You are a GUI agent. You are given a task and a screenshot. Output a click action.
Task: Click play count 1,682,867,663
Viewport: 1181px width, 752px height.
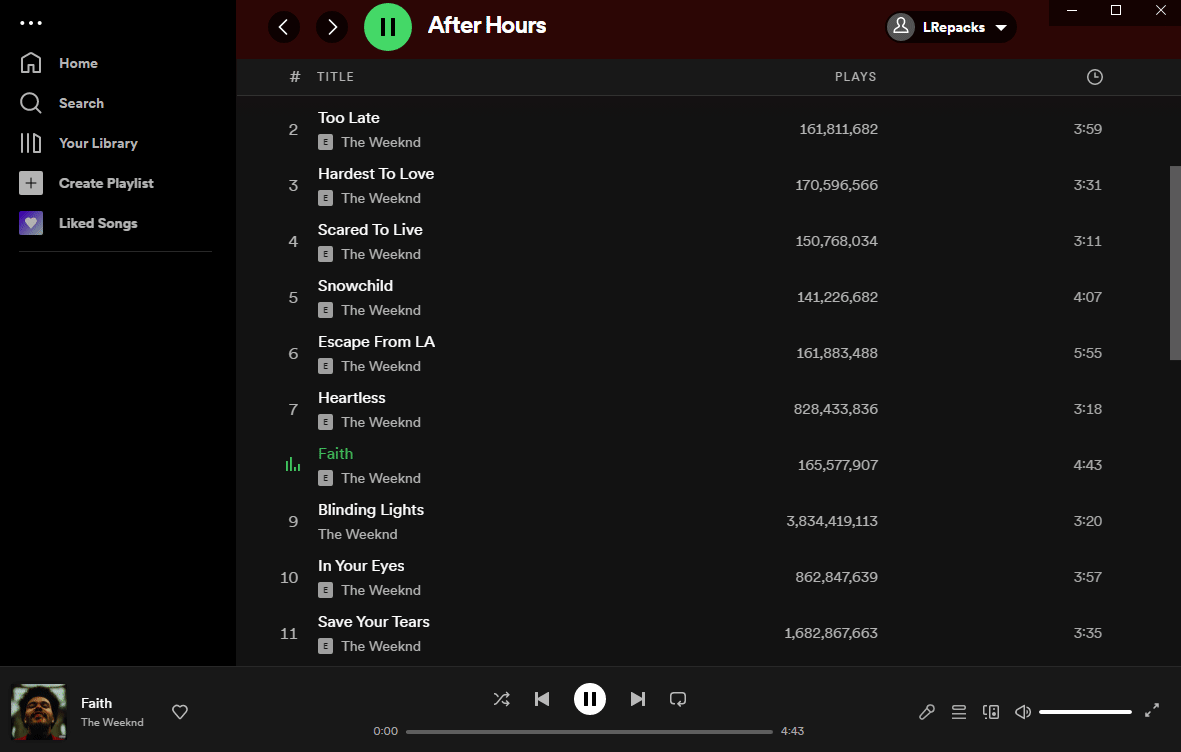tap(831, 634)
